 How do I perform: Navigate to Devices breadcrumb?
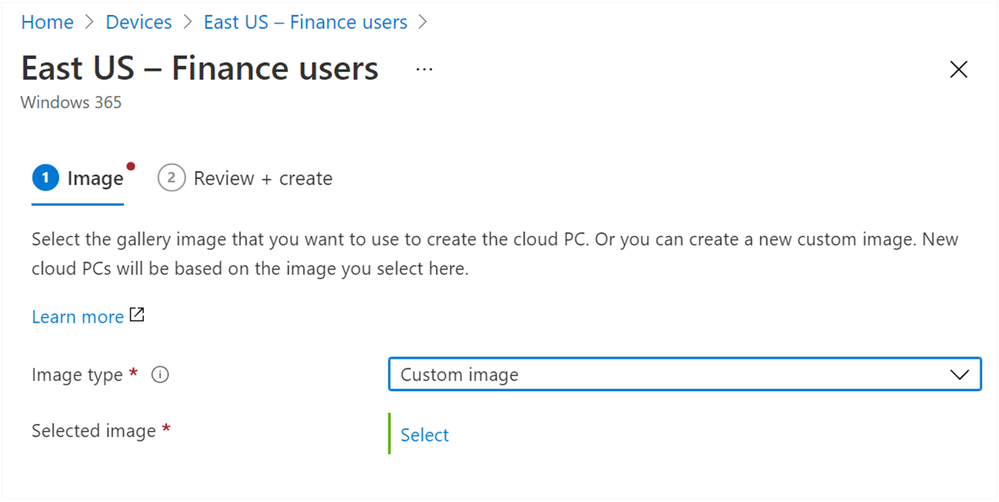pos(138,22)
